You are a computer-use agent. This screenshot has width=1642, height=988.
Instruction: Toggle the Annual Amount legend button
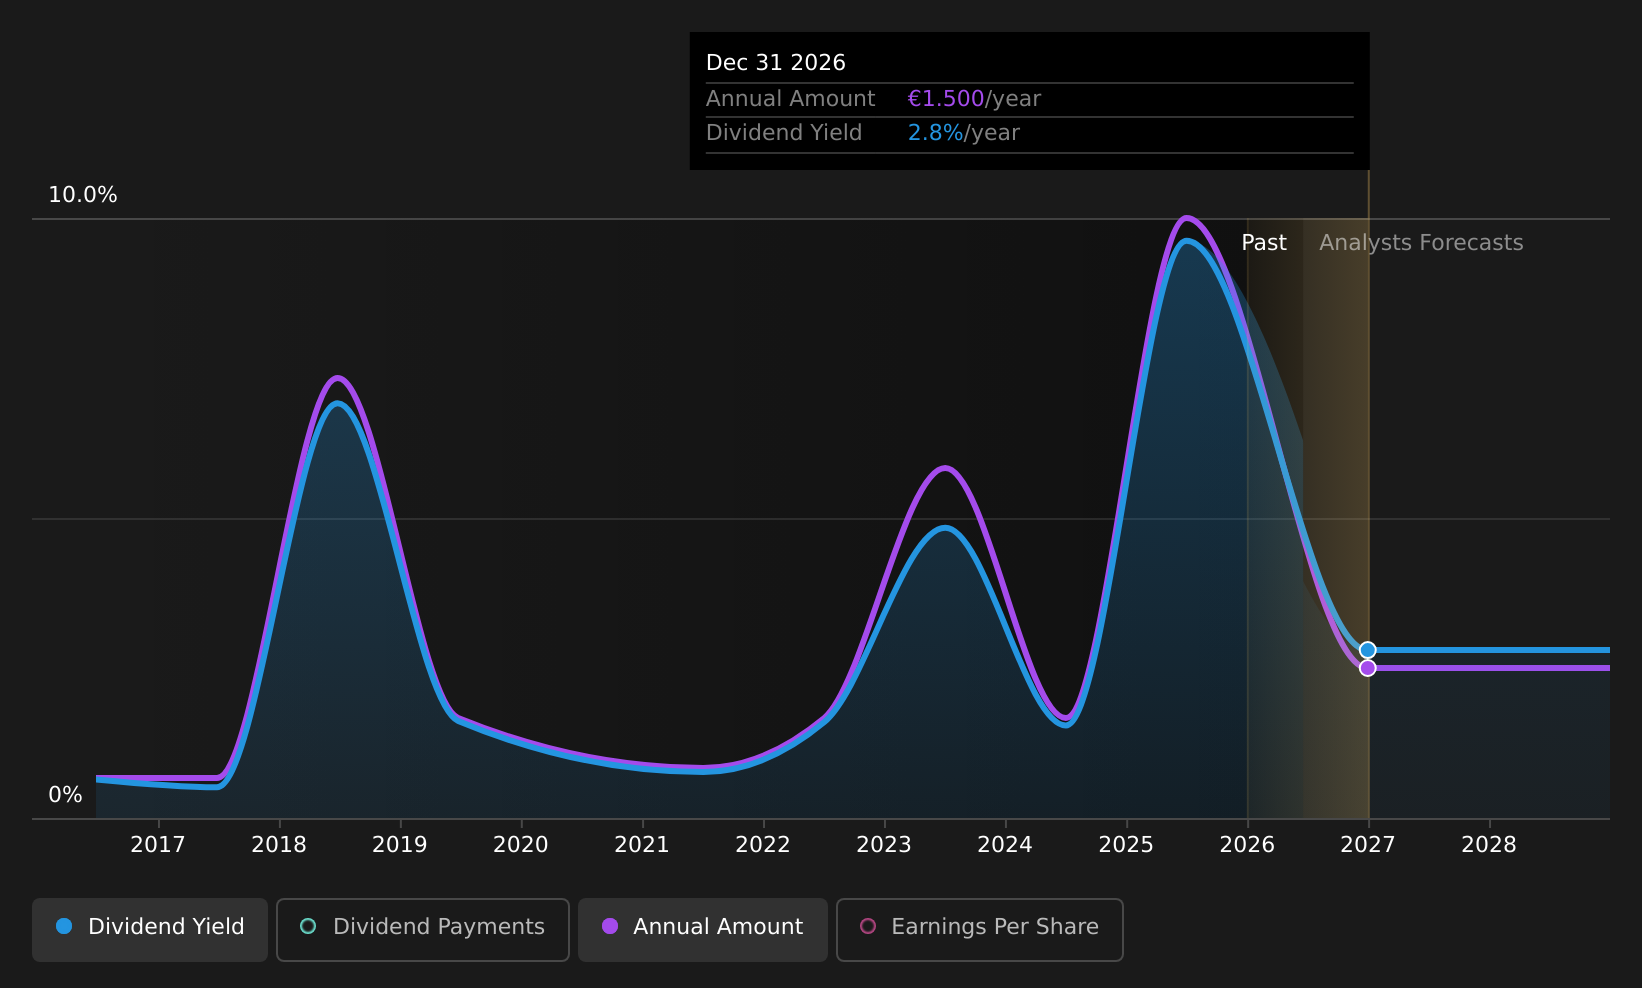(x=703, y=930)
